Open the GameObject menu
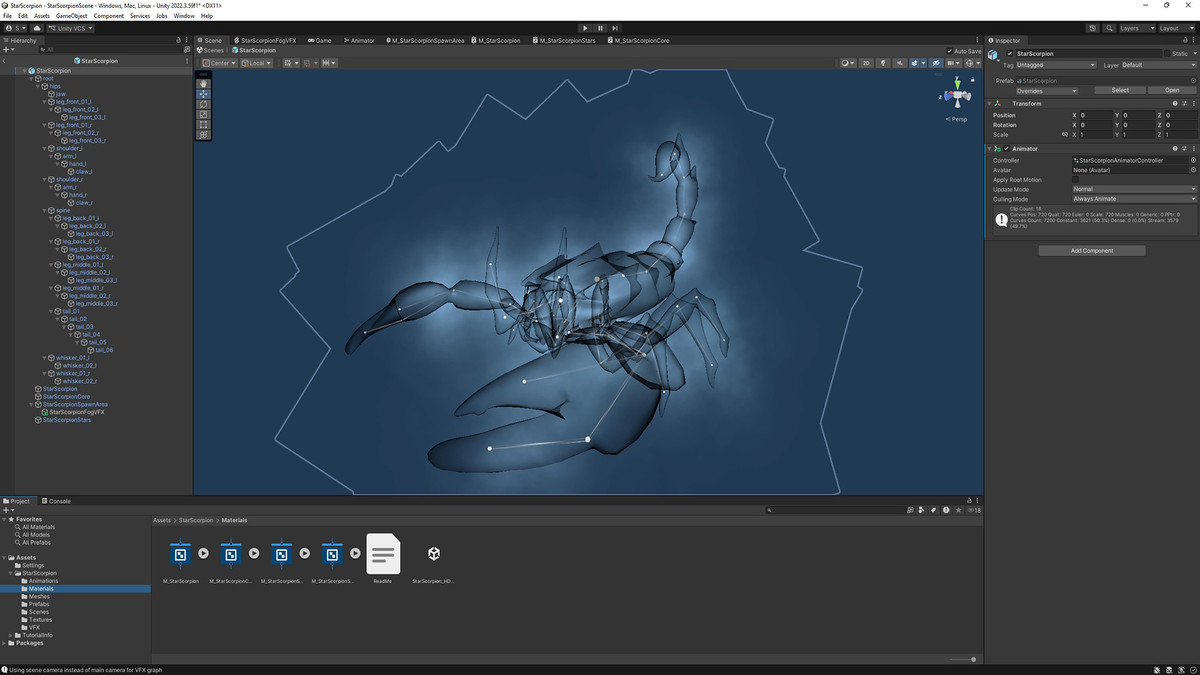The height and width of the screenshot is (675, 1200). click(71, 16)
